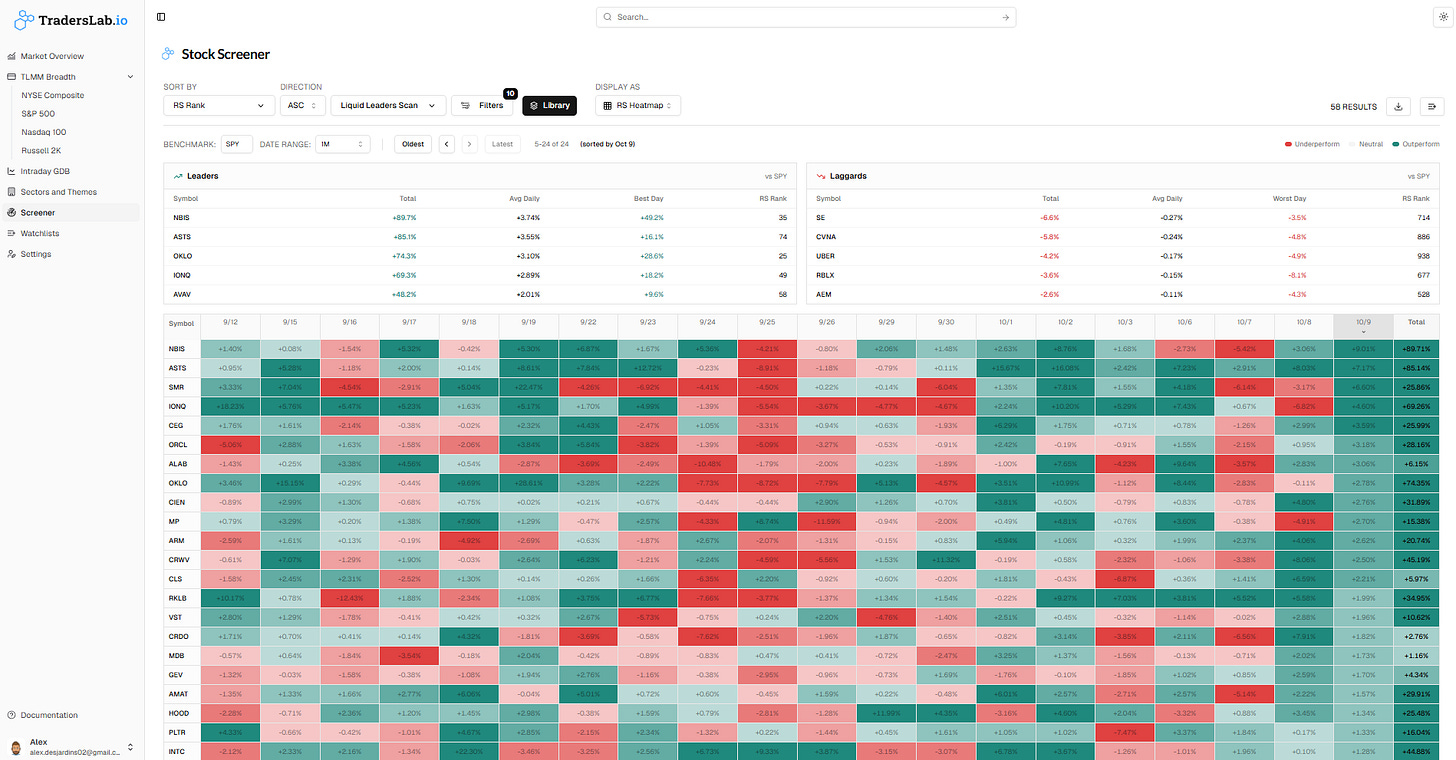Click the 58 RESULTS count text

click(1353, 106)
